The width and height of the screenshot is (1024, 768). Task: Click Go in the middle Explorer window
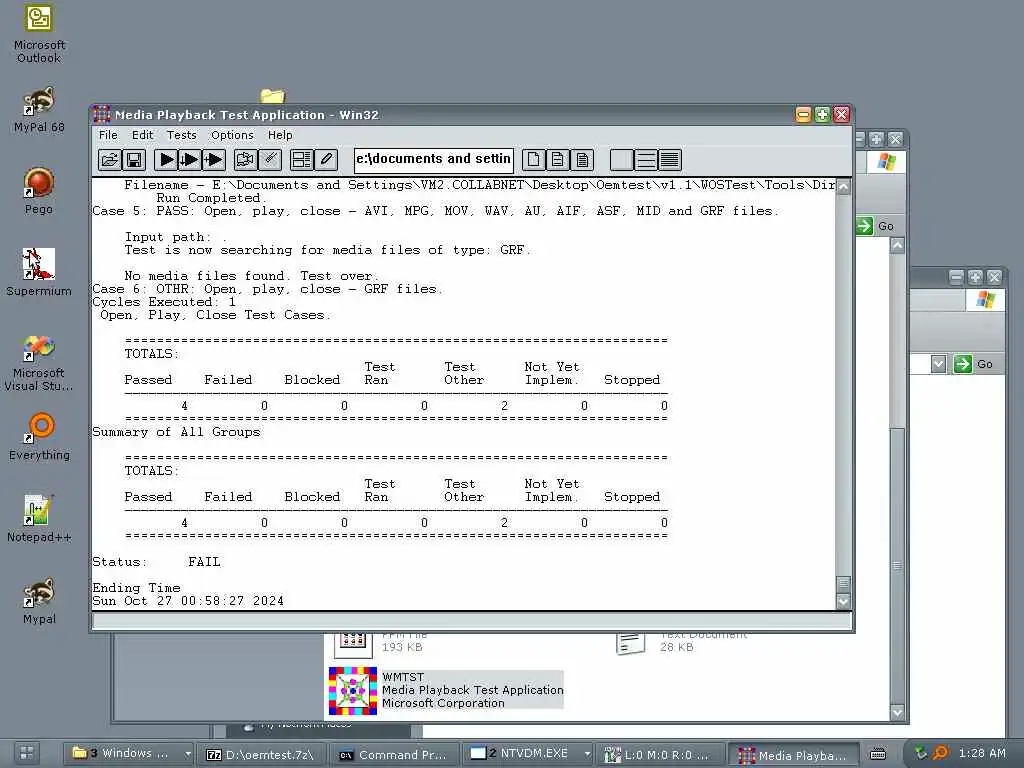click(876, 226)
